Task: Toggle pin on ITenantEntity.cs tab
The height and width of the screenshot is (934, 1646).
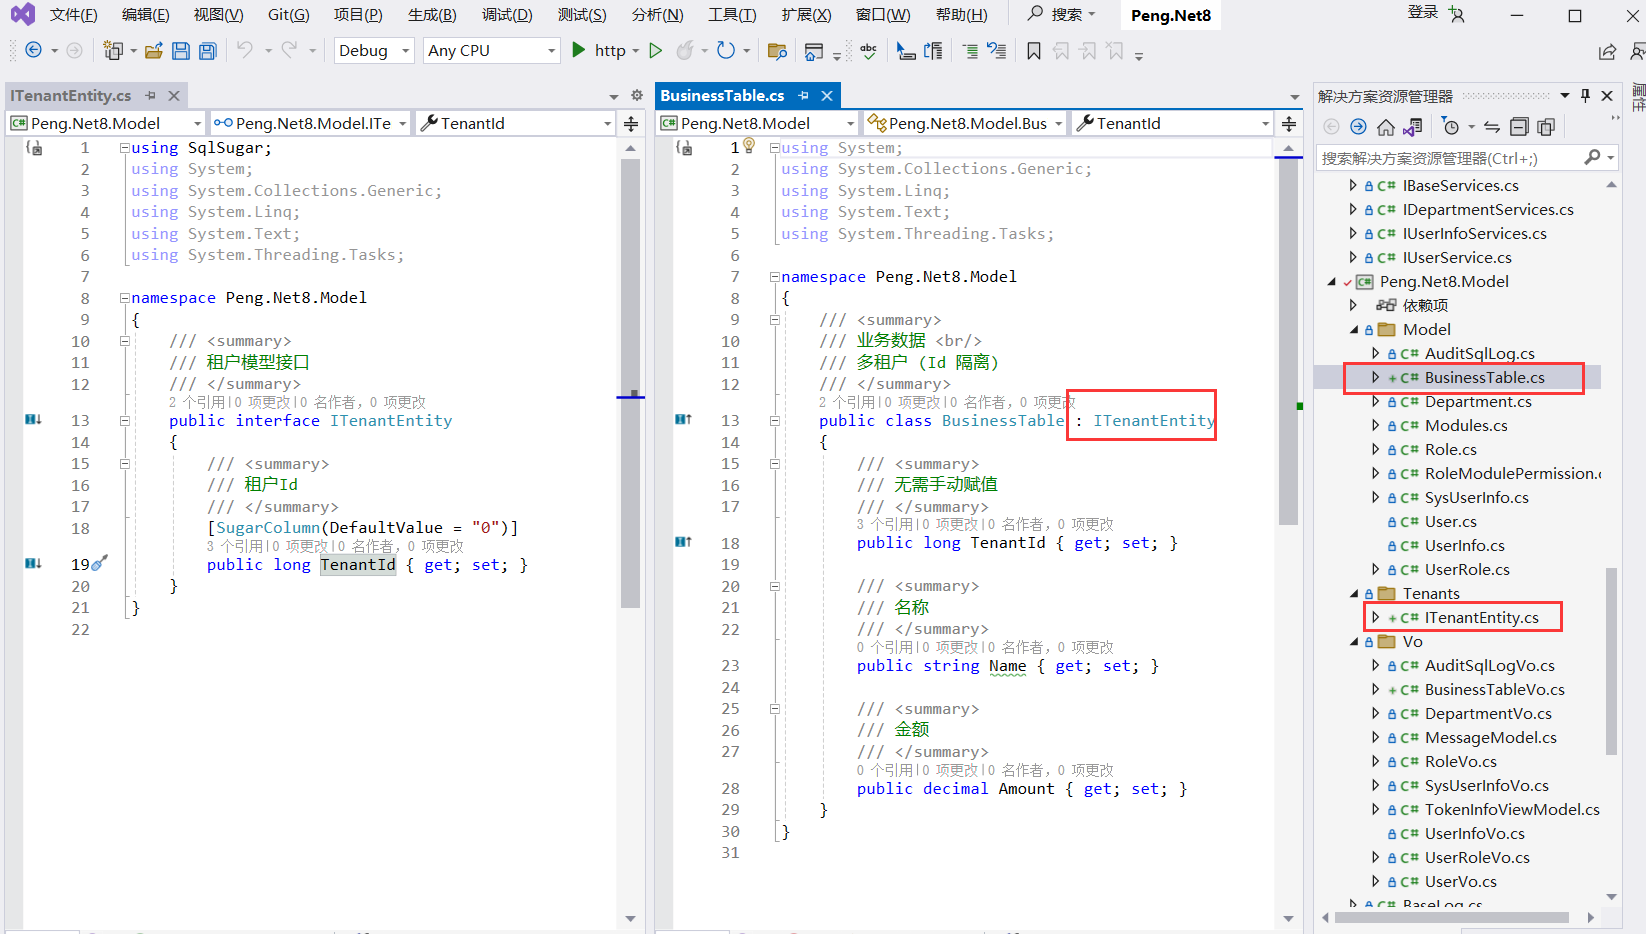Action: pyautogui.click(x=150, y=95)
